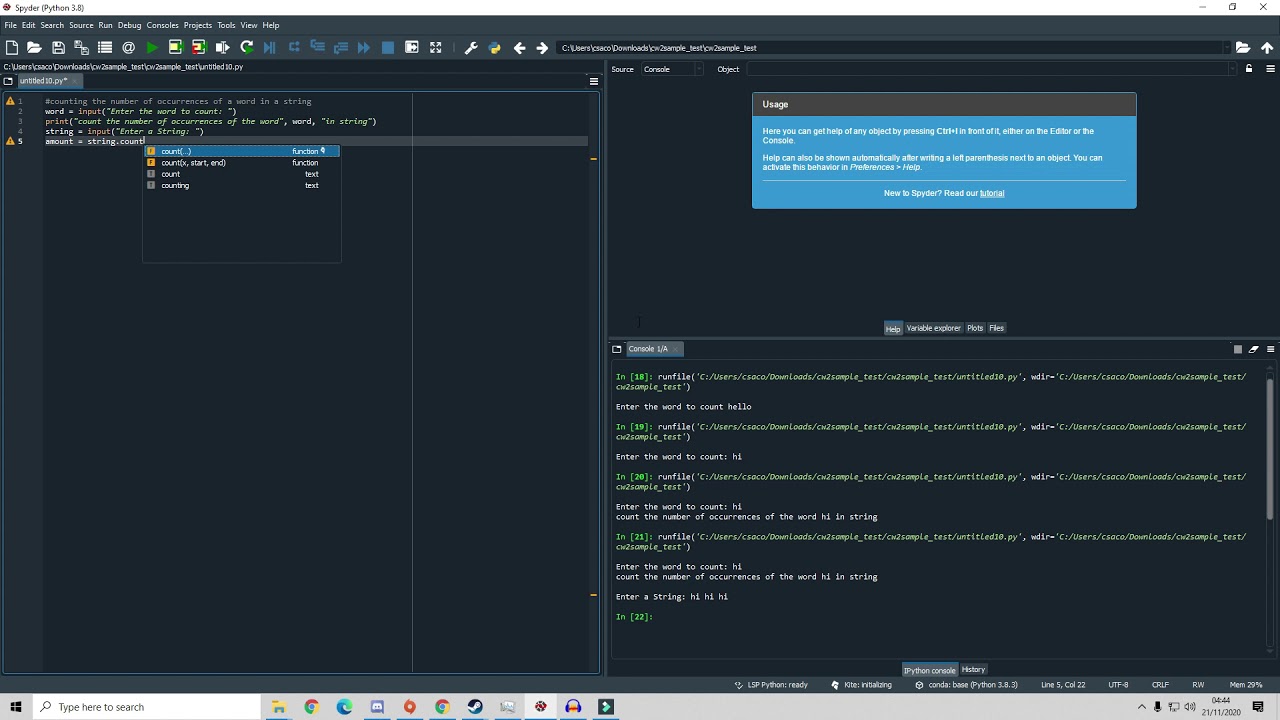This screenshot has width=1280, height=720.
Task: Switch to the Variable explorer tab
Action: coord(933,328)
